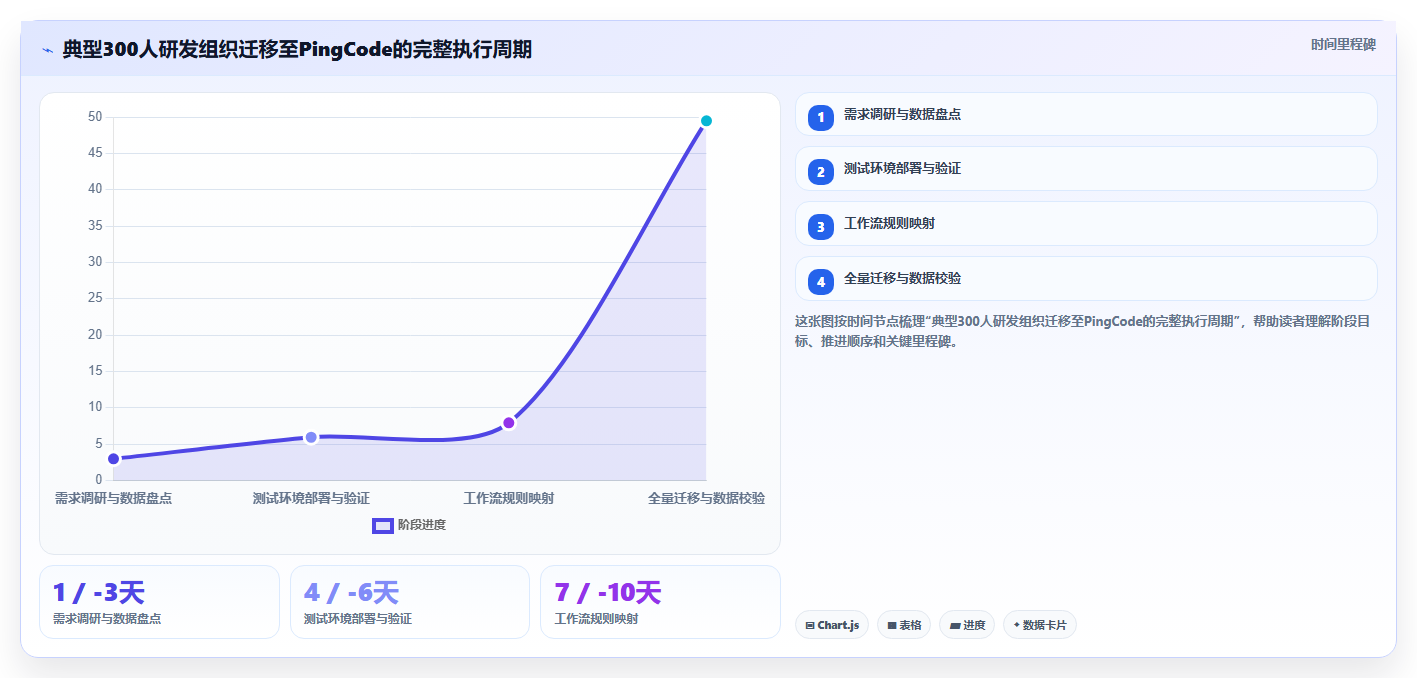Viewport: 1417px width, 678px height.
Task: Click the purple chart point at 工作流规则映射
Action: [509, 423]
